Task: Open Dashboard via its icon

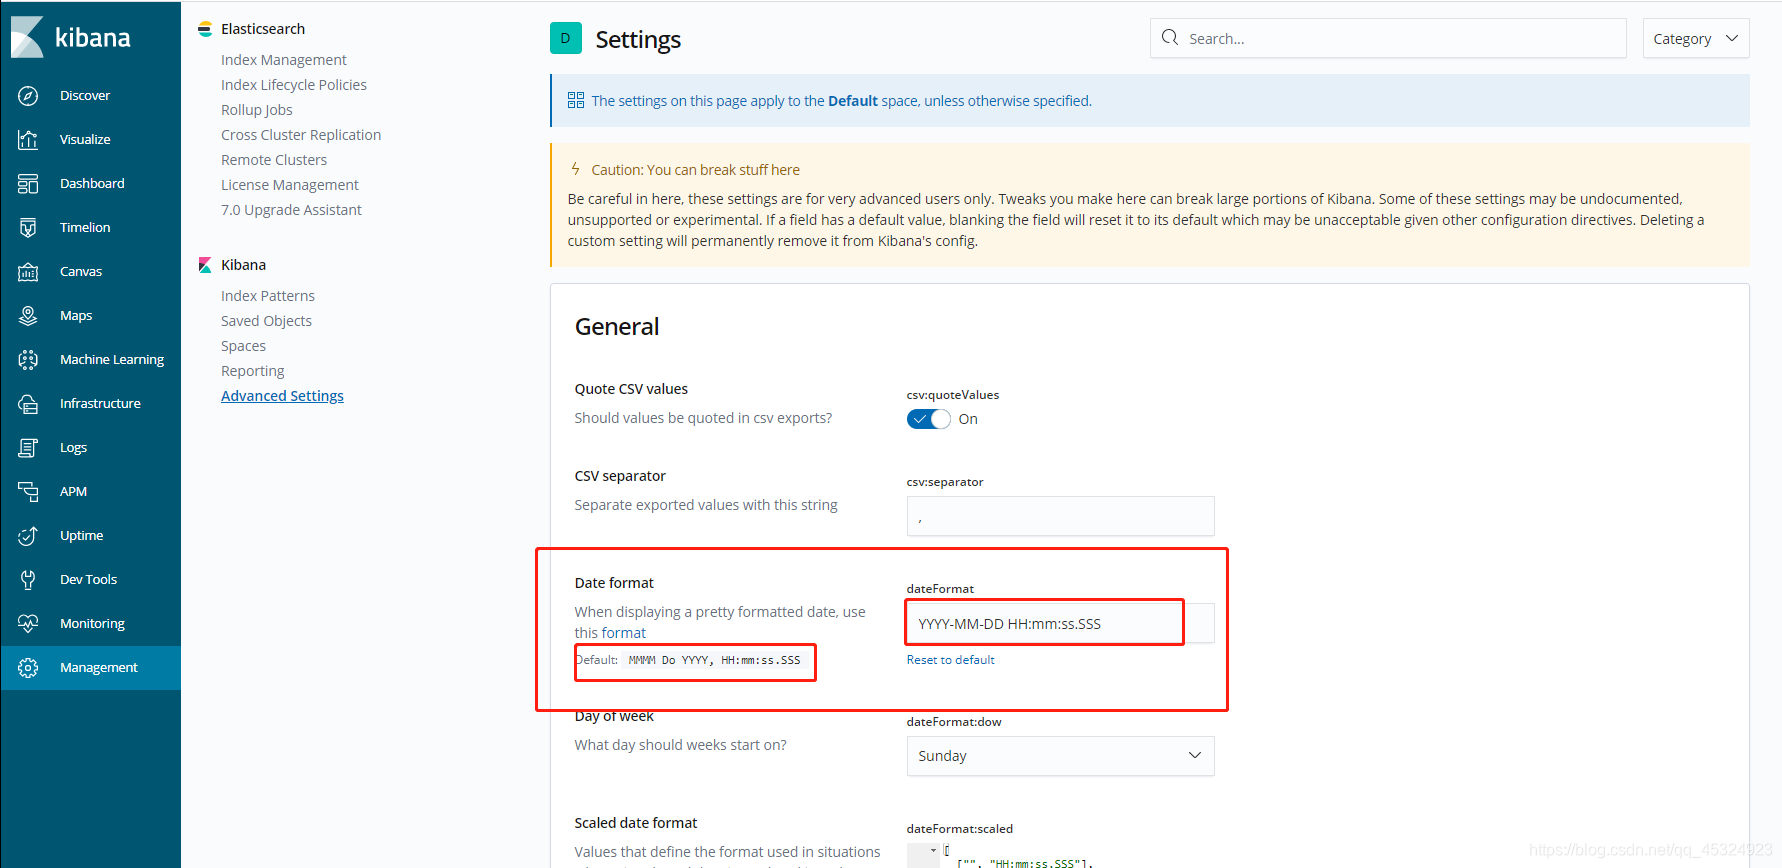Action: 28,184
